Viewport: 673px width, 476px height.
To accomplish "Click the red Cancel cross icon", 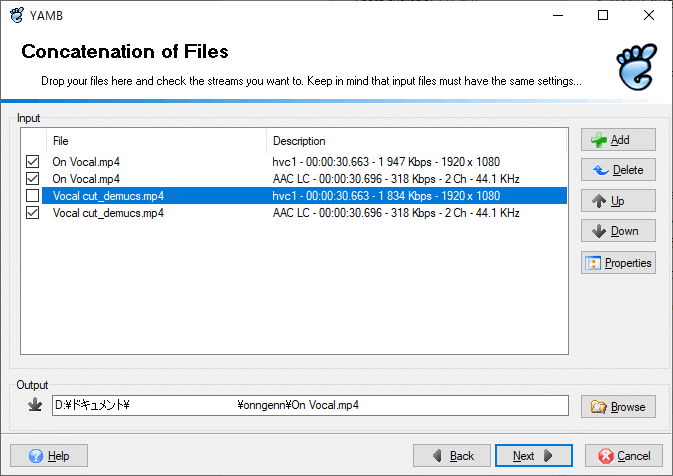I will pos(606,456).
